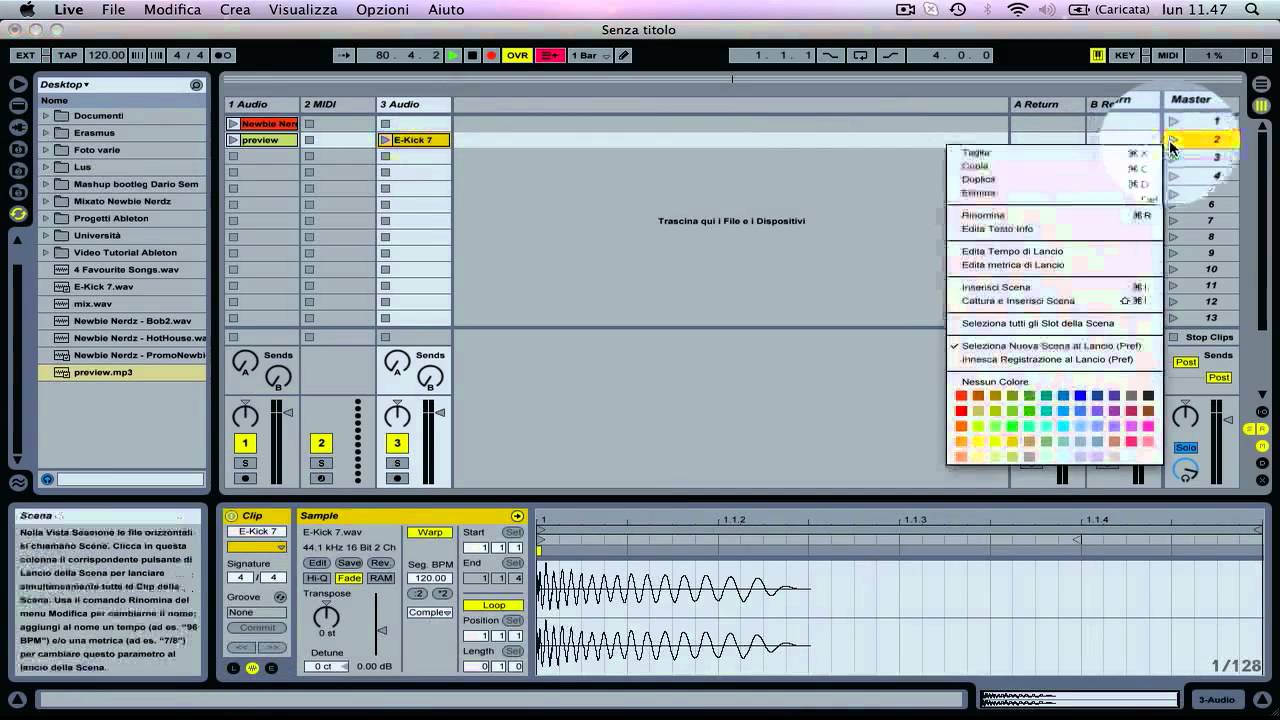Click the sample Edit button

coord(317,563)
